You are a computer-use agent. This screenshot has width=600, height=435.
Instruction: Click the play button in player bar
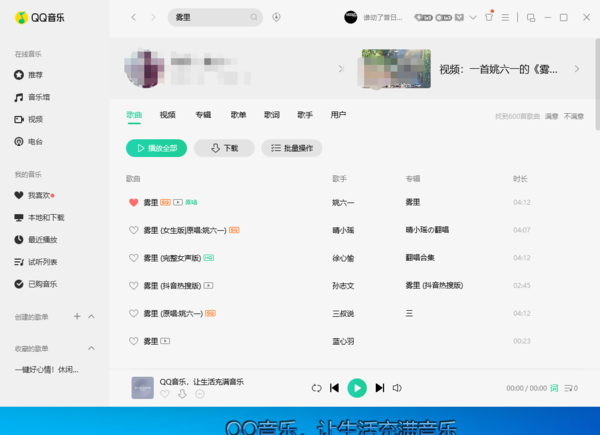point(356,388)
